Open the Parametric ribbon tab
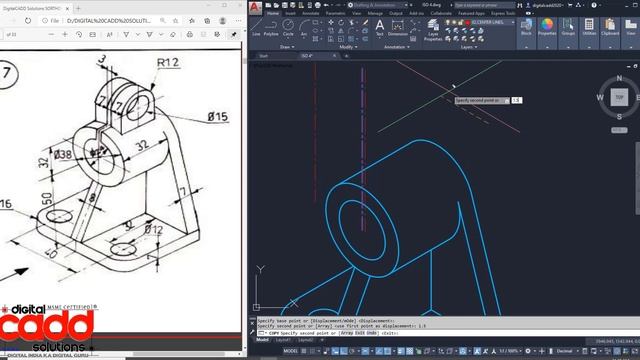This screenshot has width=640, height=360. point(335,13)
